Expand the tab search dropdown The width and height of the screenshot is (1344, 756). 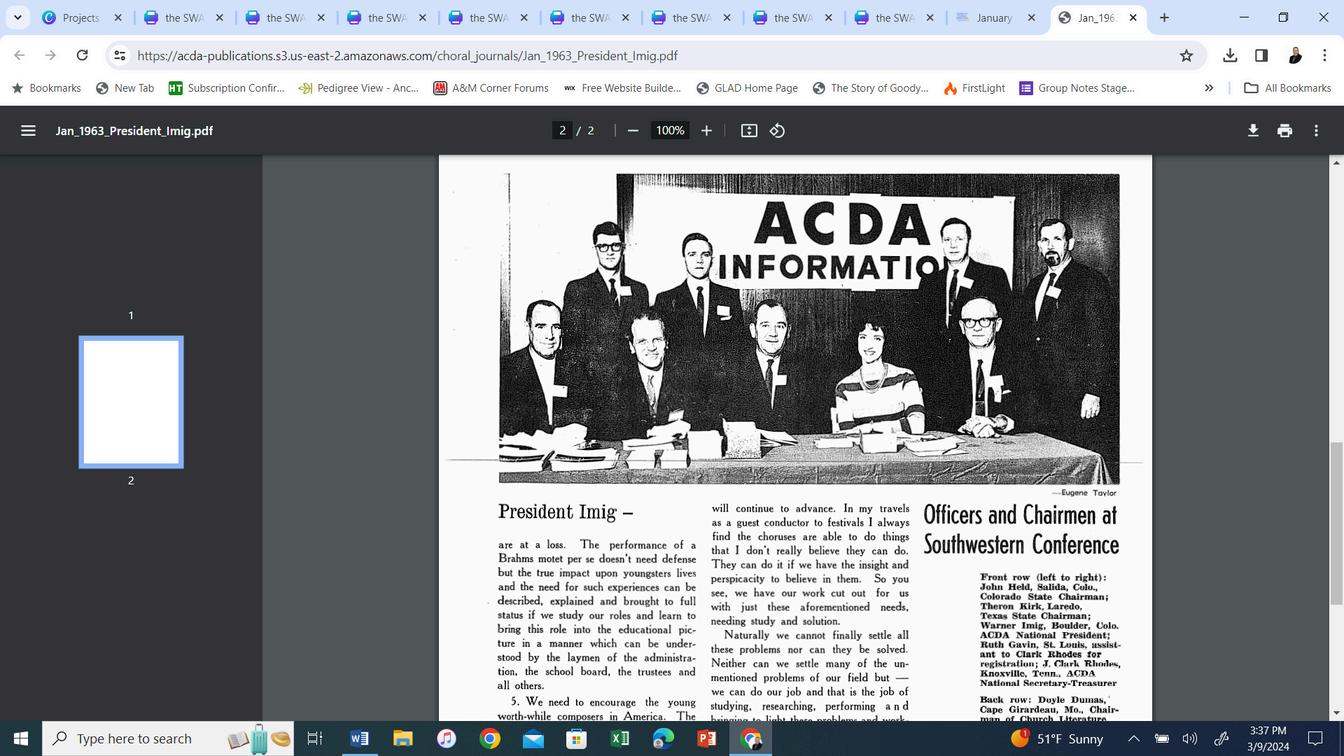pyautogui.click(x=17, y=18)
